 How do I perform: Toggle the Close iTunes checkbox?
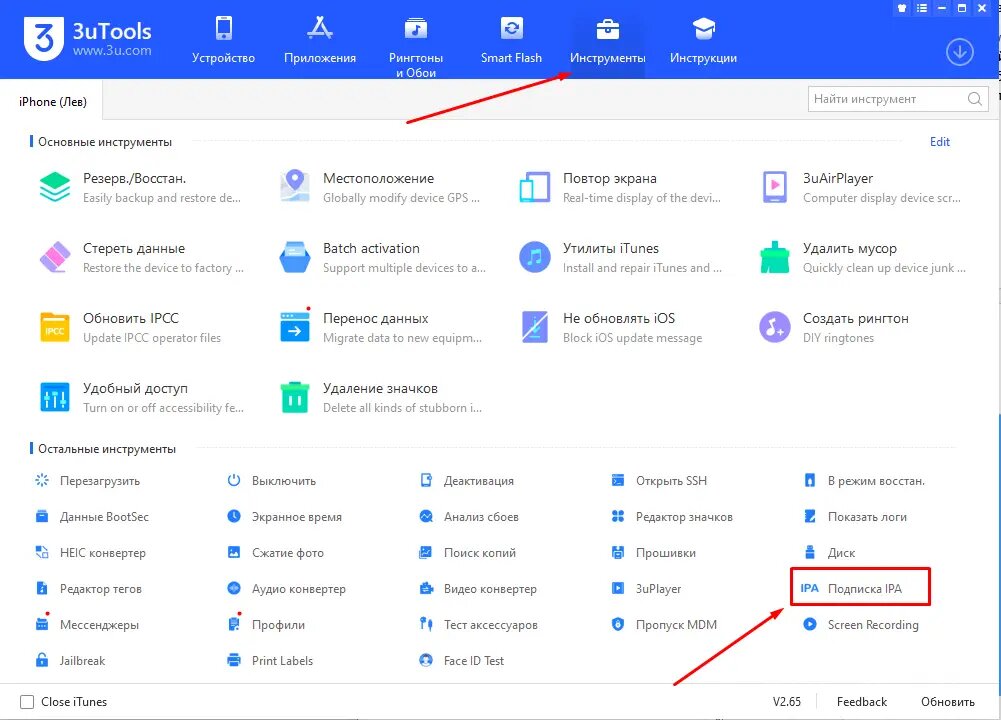27,701
